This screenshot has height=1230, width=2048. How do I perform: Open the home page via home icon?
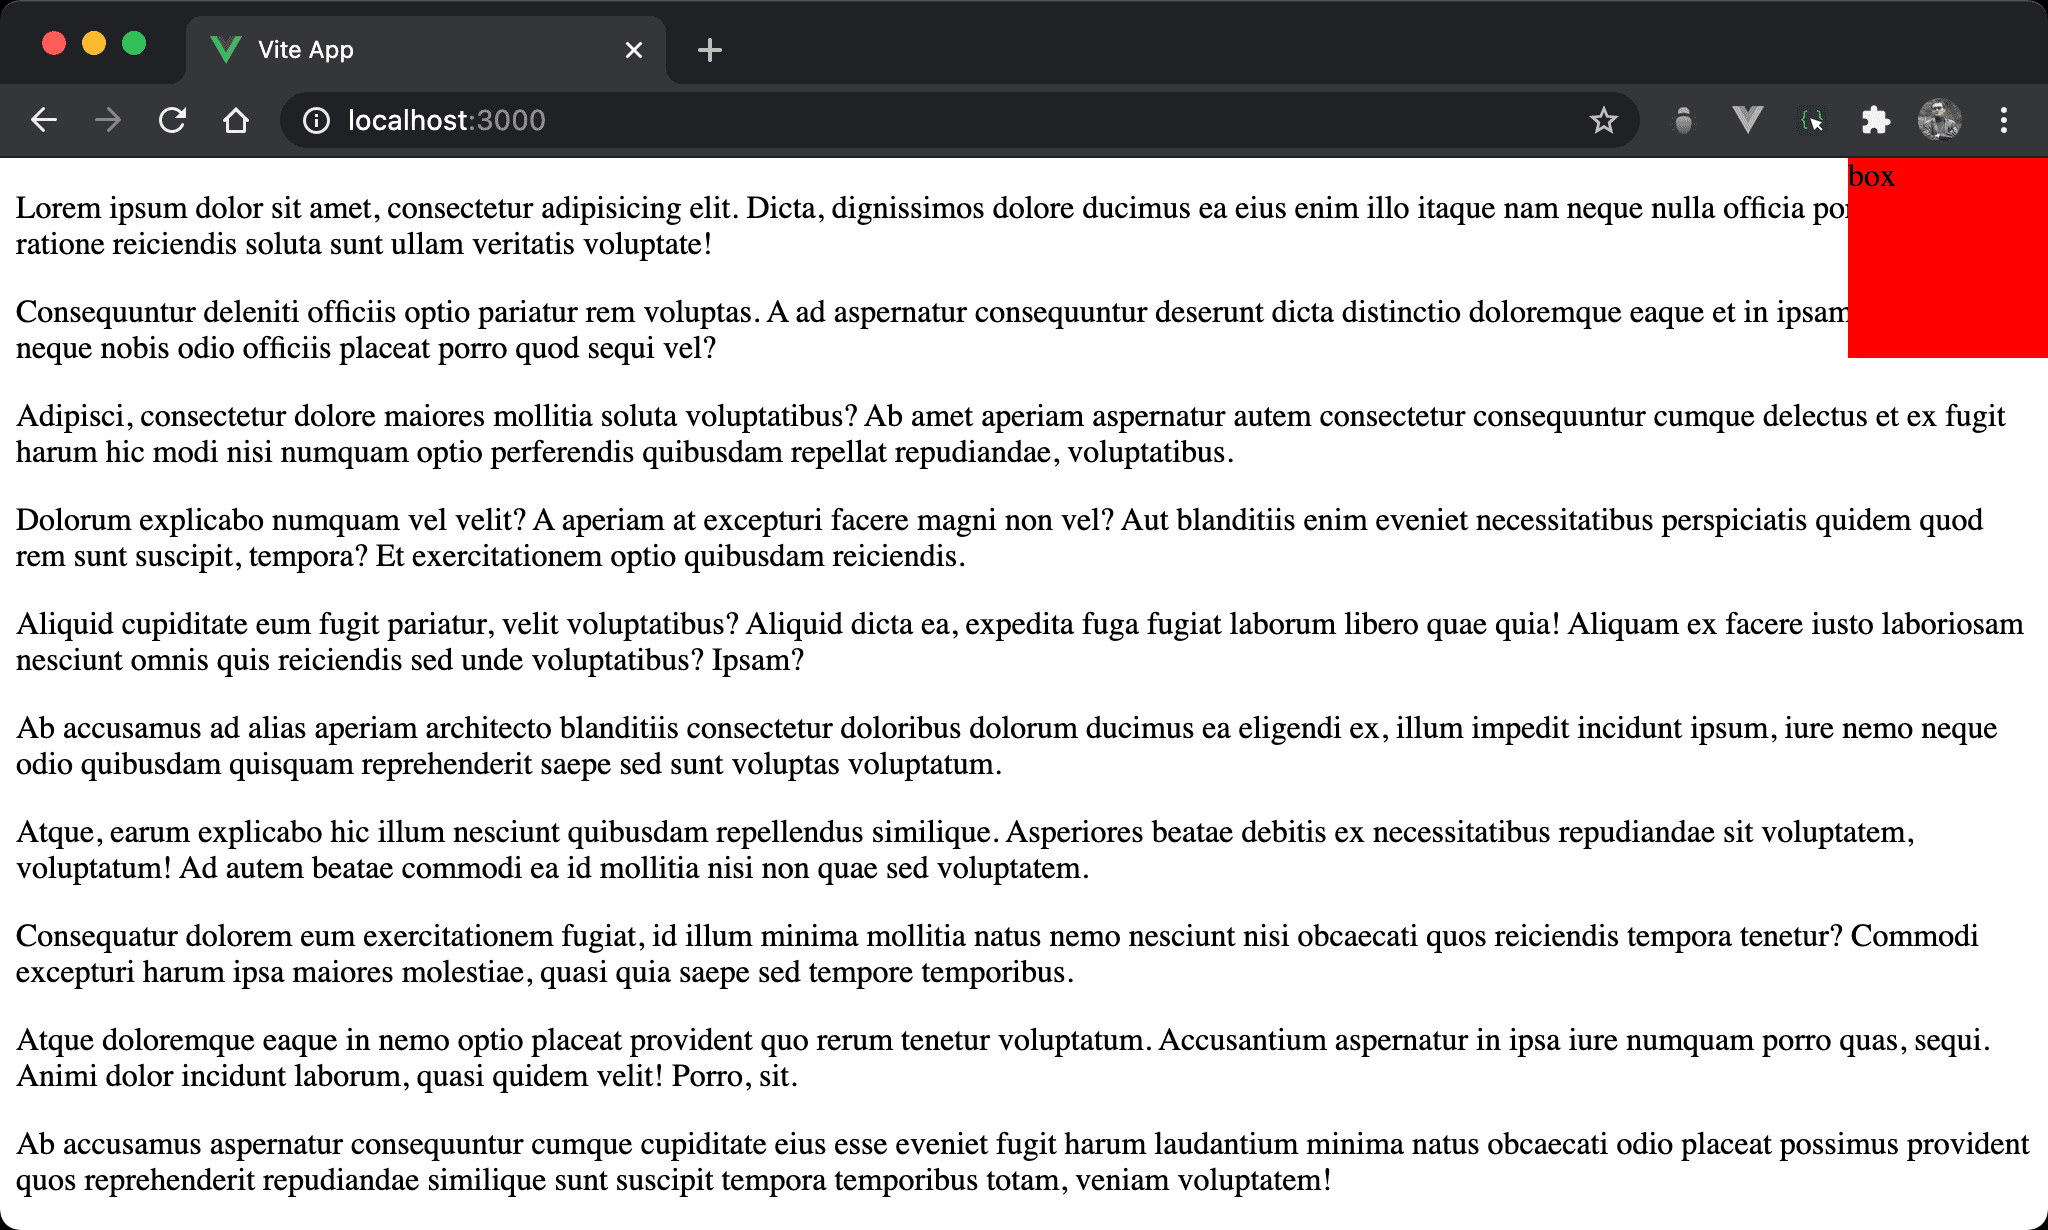236,120
